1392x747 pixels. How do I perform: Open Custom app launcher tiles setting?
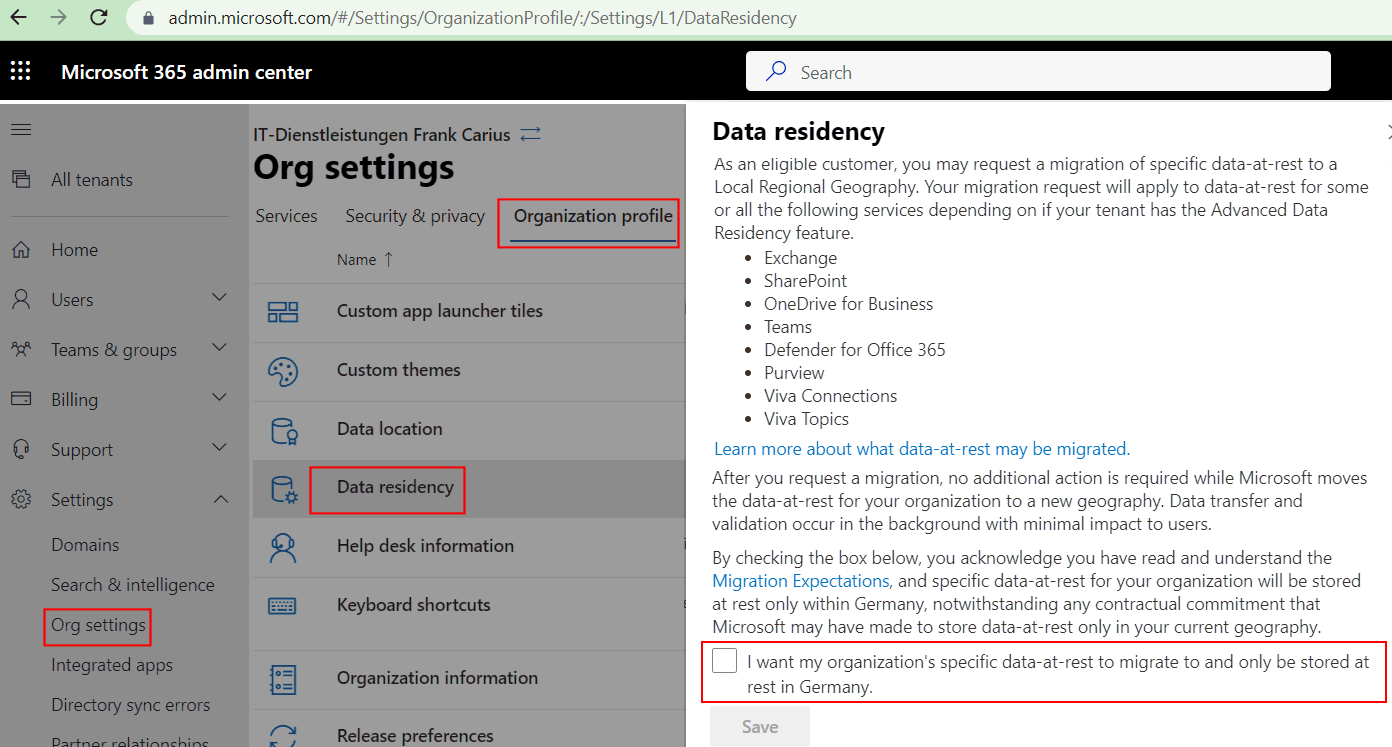pos(440,311)
